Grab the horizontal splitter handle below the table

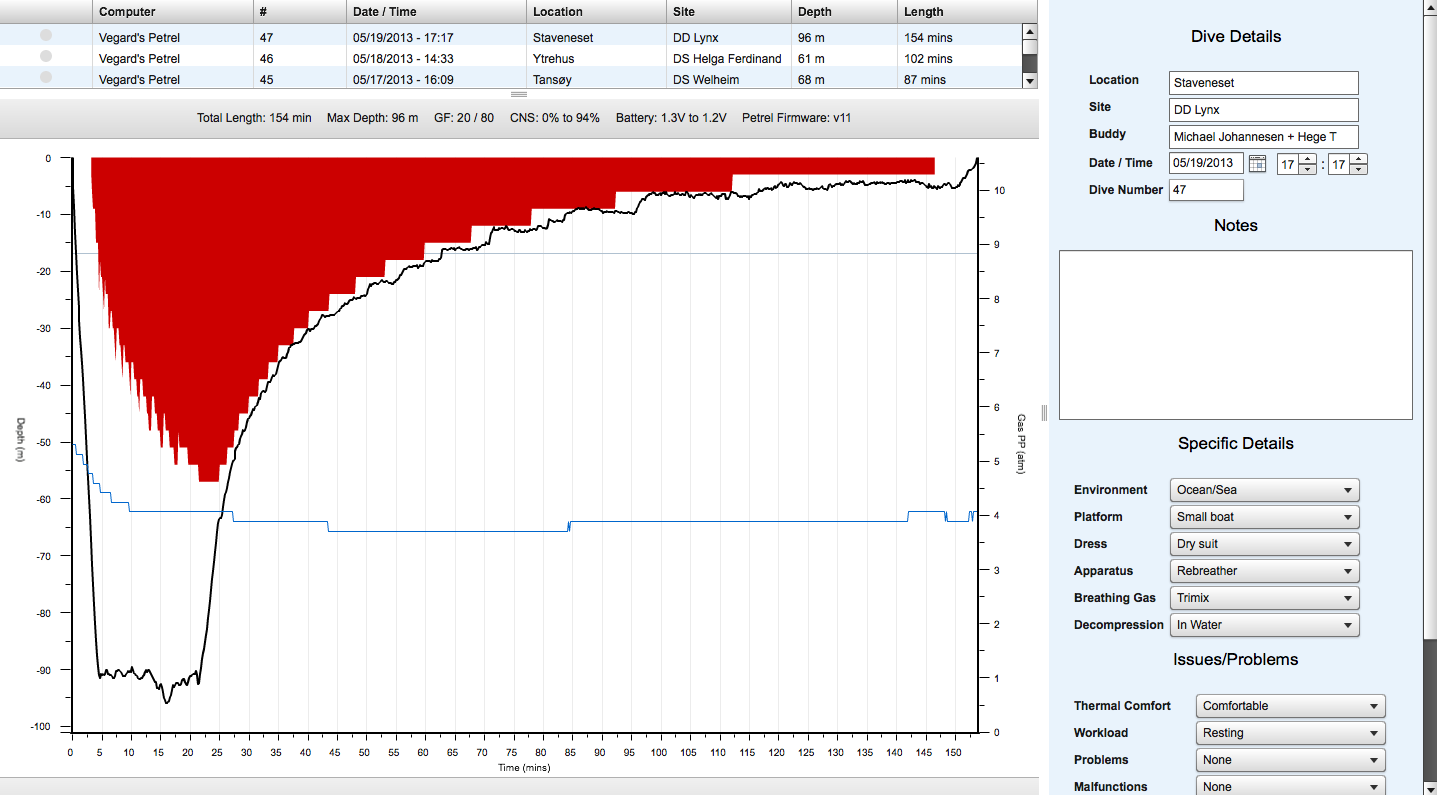(518, 94)
